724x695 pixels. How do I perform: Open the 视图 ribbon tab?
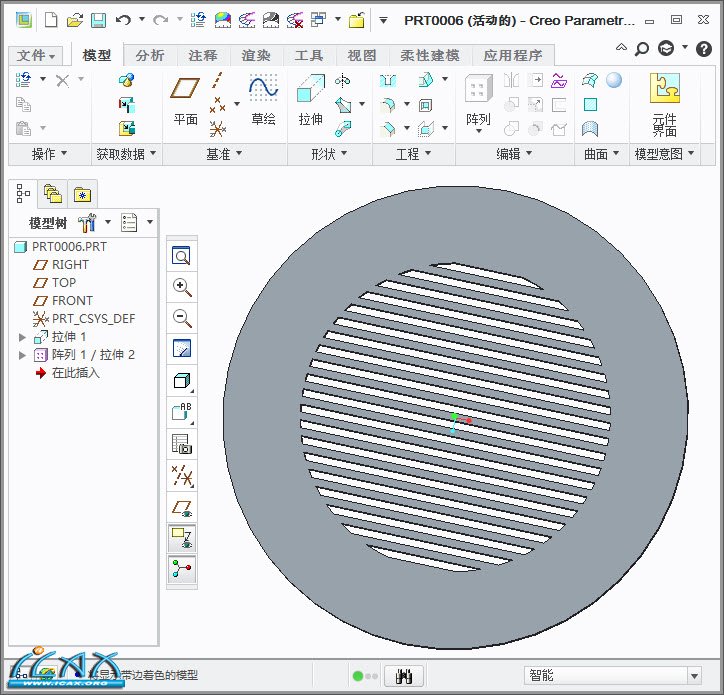pos(361,56)
